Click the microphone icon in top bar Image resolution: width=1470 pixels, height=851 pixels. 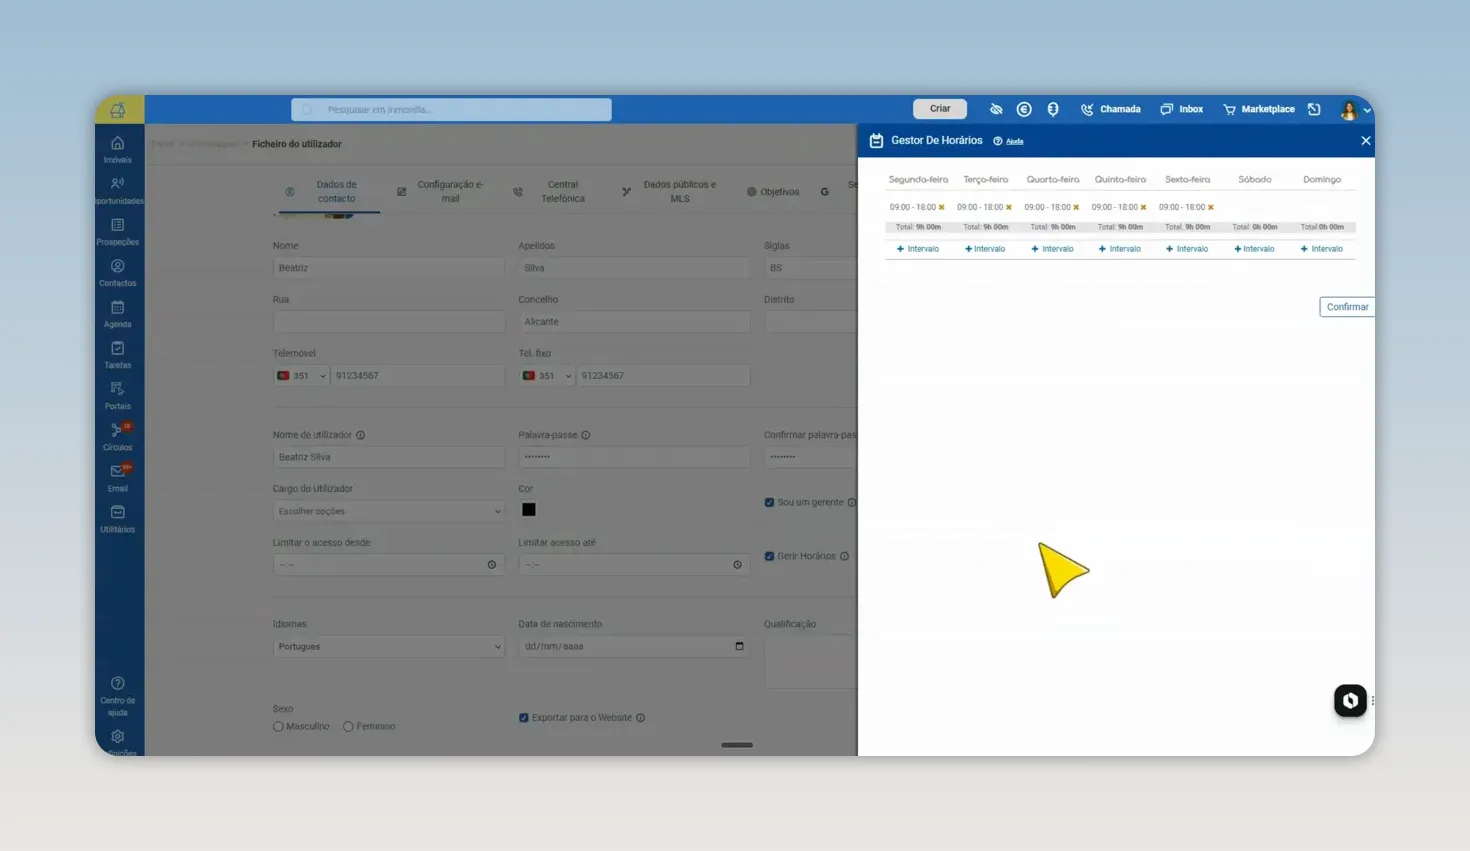(1053, 109)
